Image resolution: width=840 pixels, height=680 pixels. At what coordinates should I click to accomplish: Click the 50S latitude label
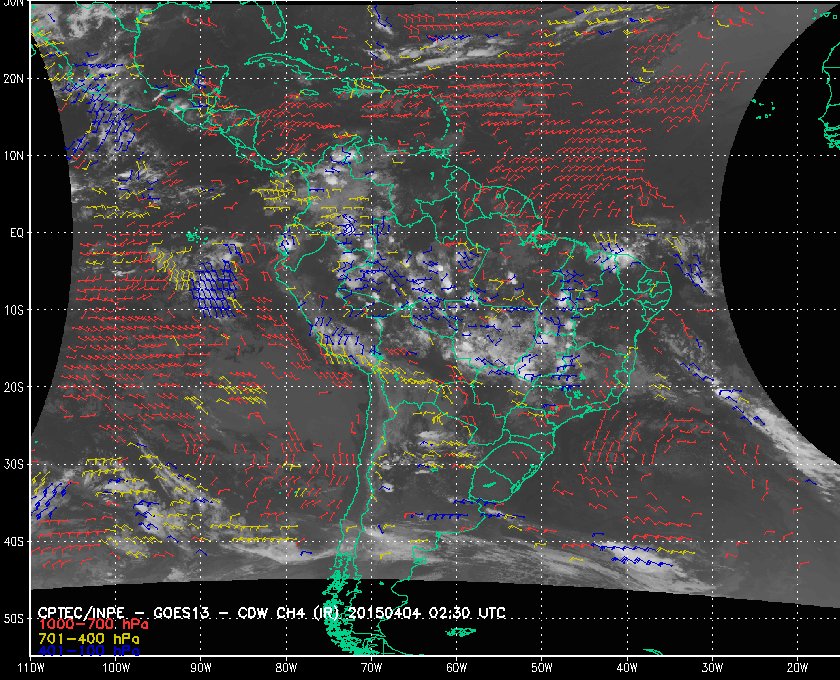[x=14, y=619]
